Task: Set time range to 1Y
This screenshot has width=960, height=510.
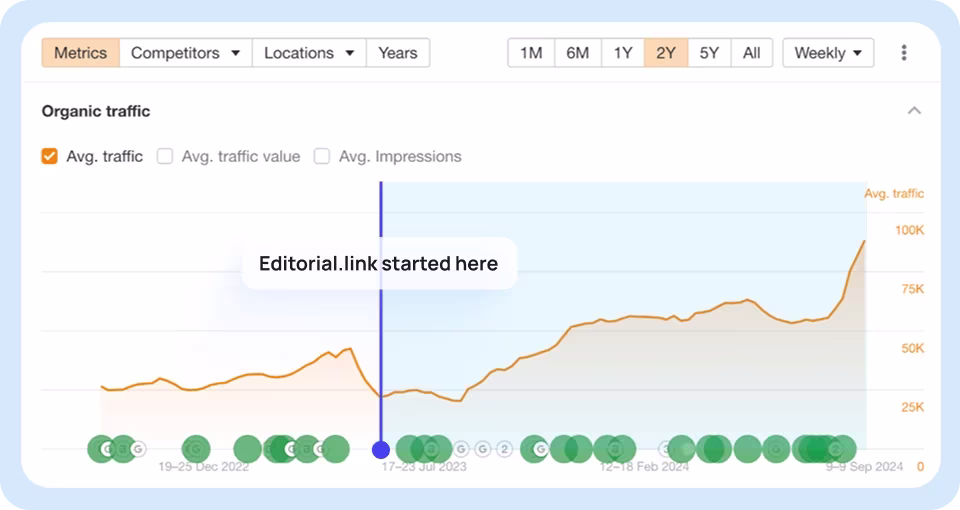Action: pos(623,53)
